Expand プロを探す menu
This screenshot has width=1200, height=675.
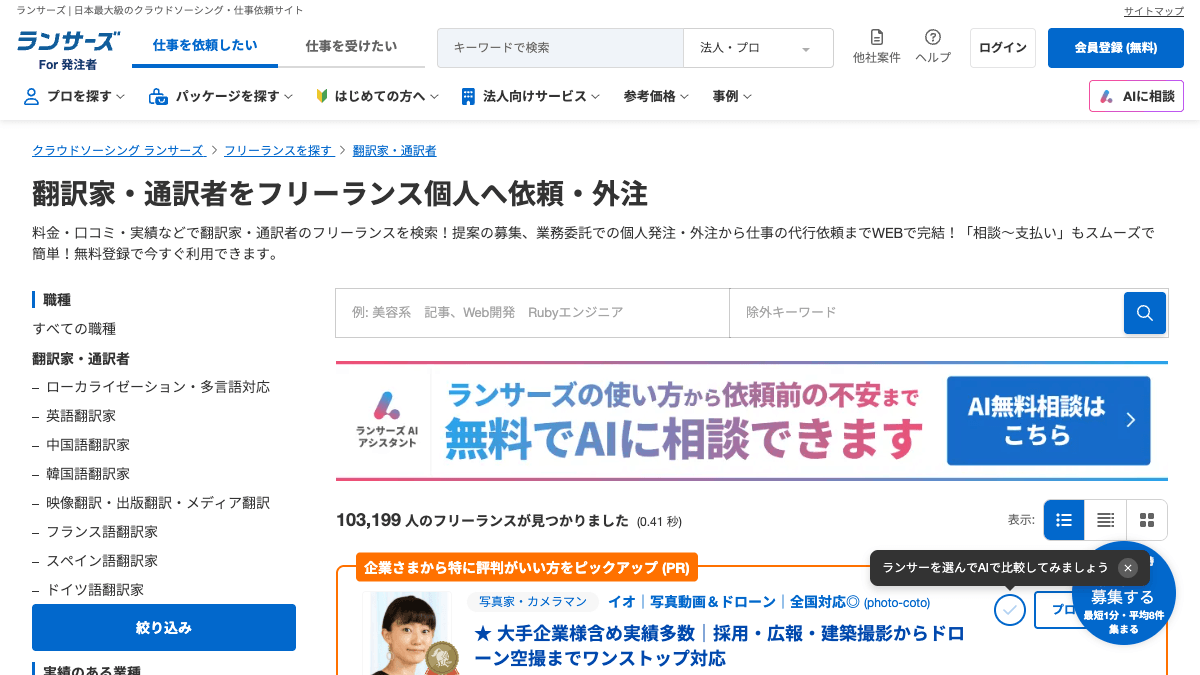73,96
